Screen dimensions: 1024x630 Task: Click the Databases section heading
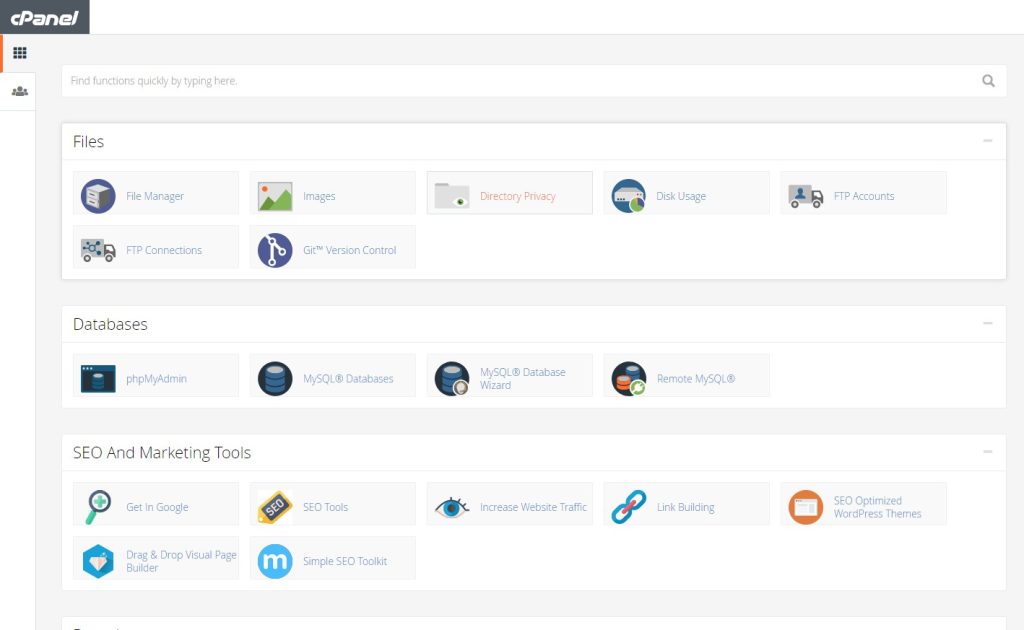[x=110, y=324]
